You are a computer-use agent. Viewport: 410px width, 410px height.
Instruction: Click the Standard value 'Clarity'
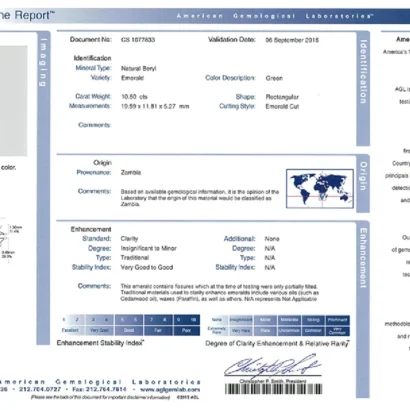click(129, 239)
